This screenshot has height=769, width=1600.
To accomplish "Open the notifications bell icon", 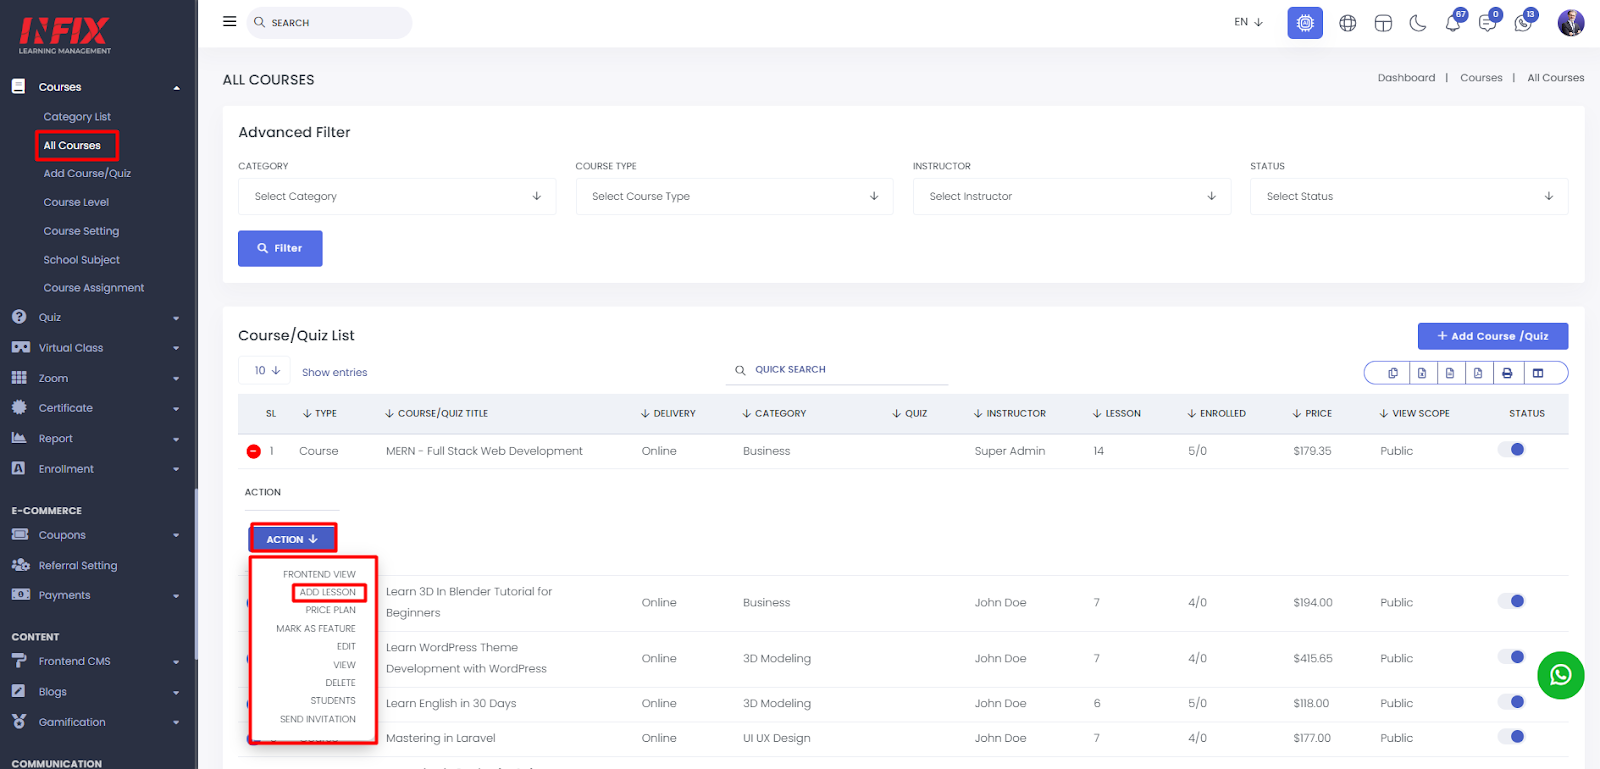I will (1453, 23).
